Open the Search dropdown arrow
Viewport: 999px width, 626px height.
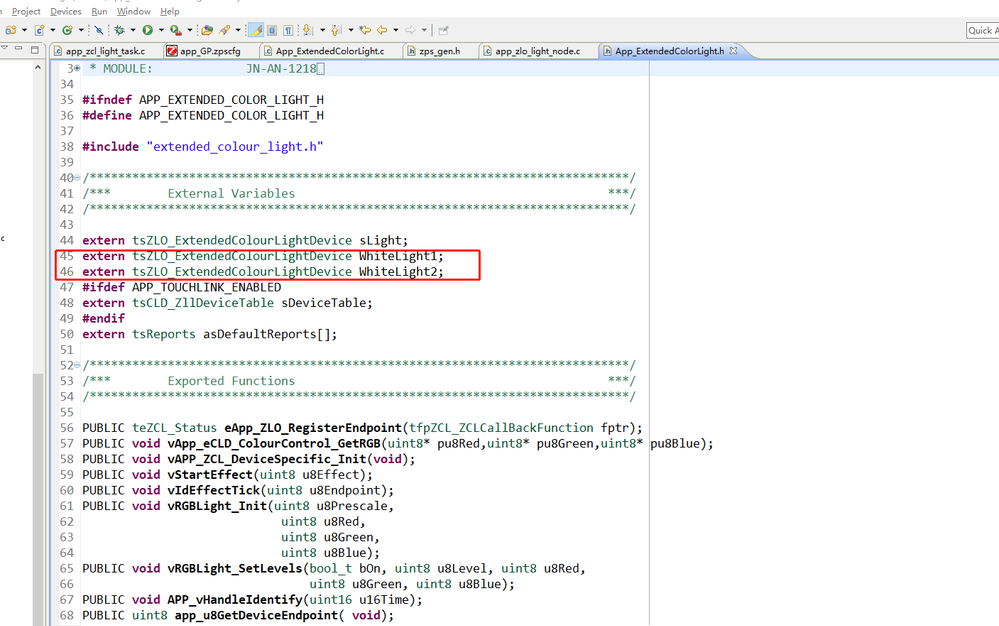tap(238, 30)
